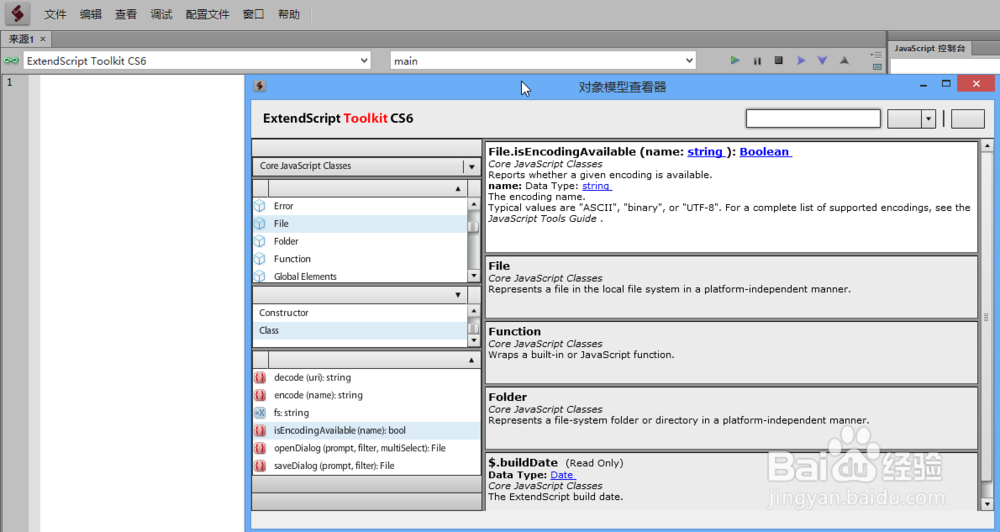Open the 查看 menu

click(126, 14)
